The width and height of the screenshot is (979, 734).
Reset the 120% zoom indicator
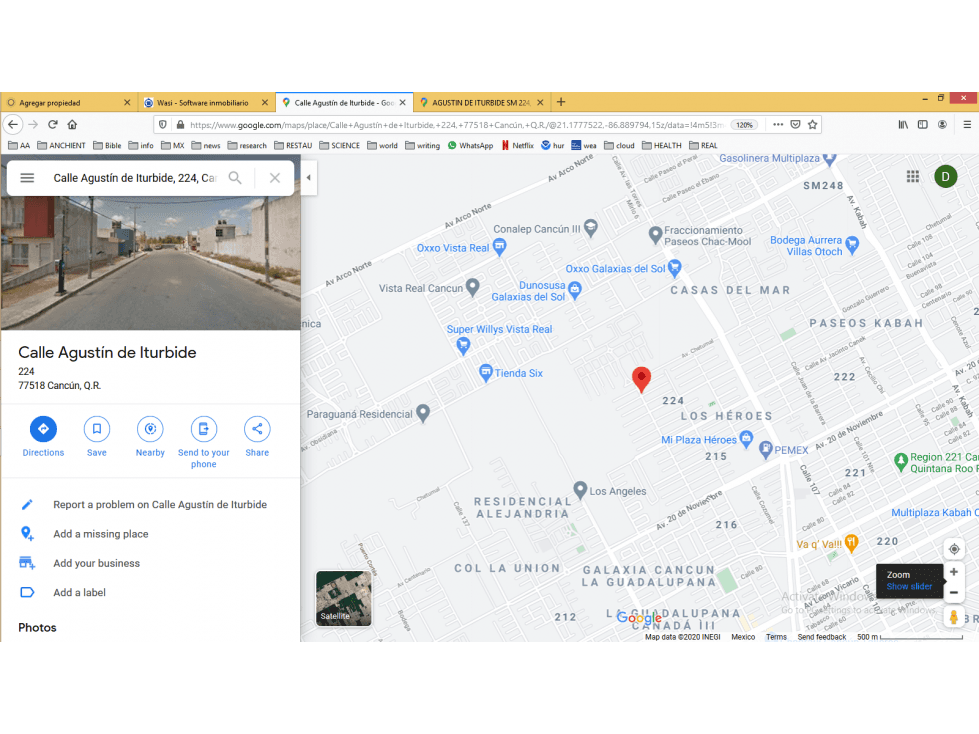744,125
